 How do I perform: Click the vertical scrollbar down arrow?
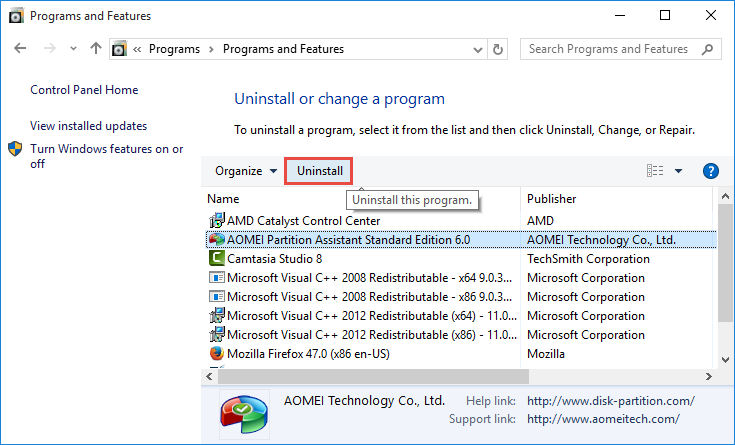(726, 360)
